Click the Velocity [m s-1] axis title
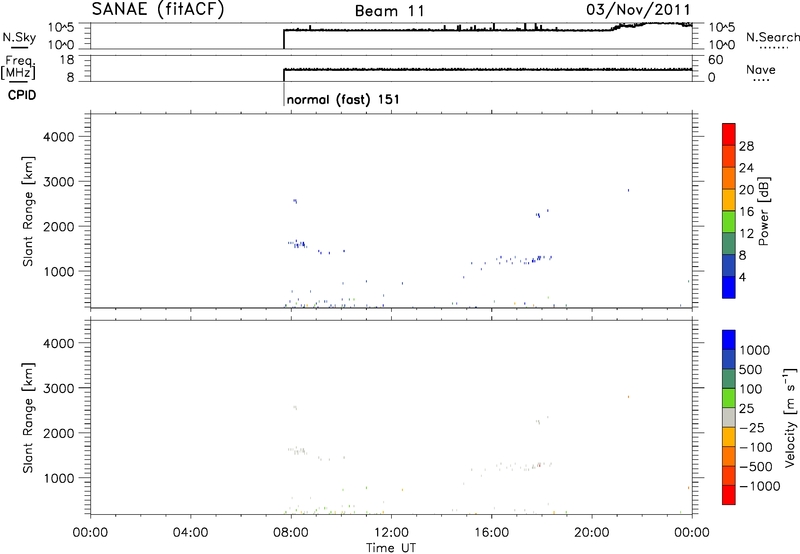The width and height of the screenshot is (800, 554). 790,417
